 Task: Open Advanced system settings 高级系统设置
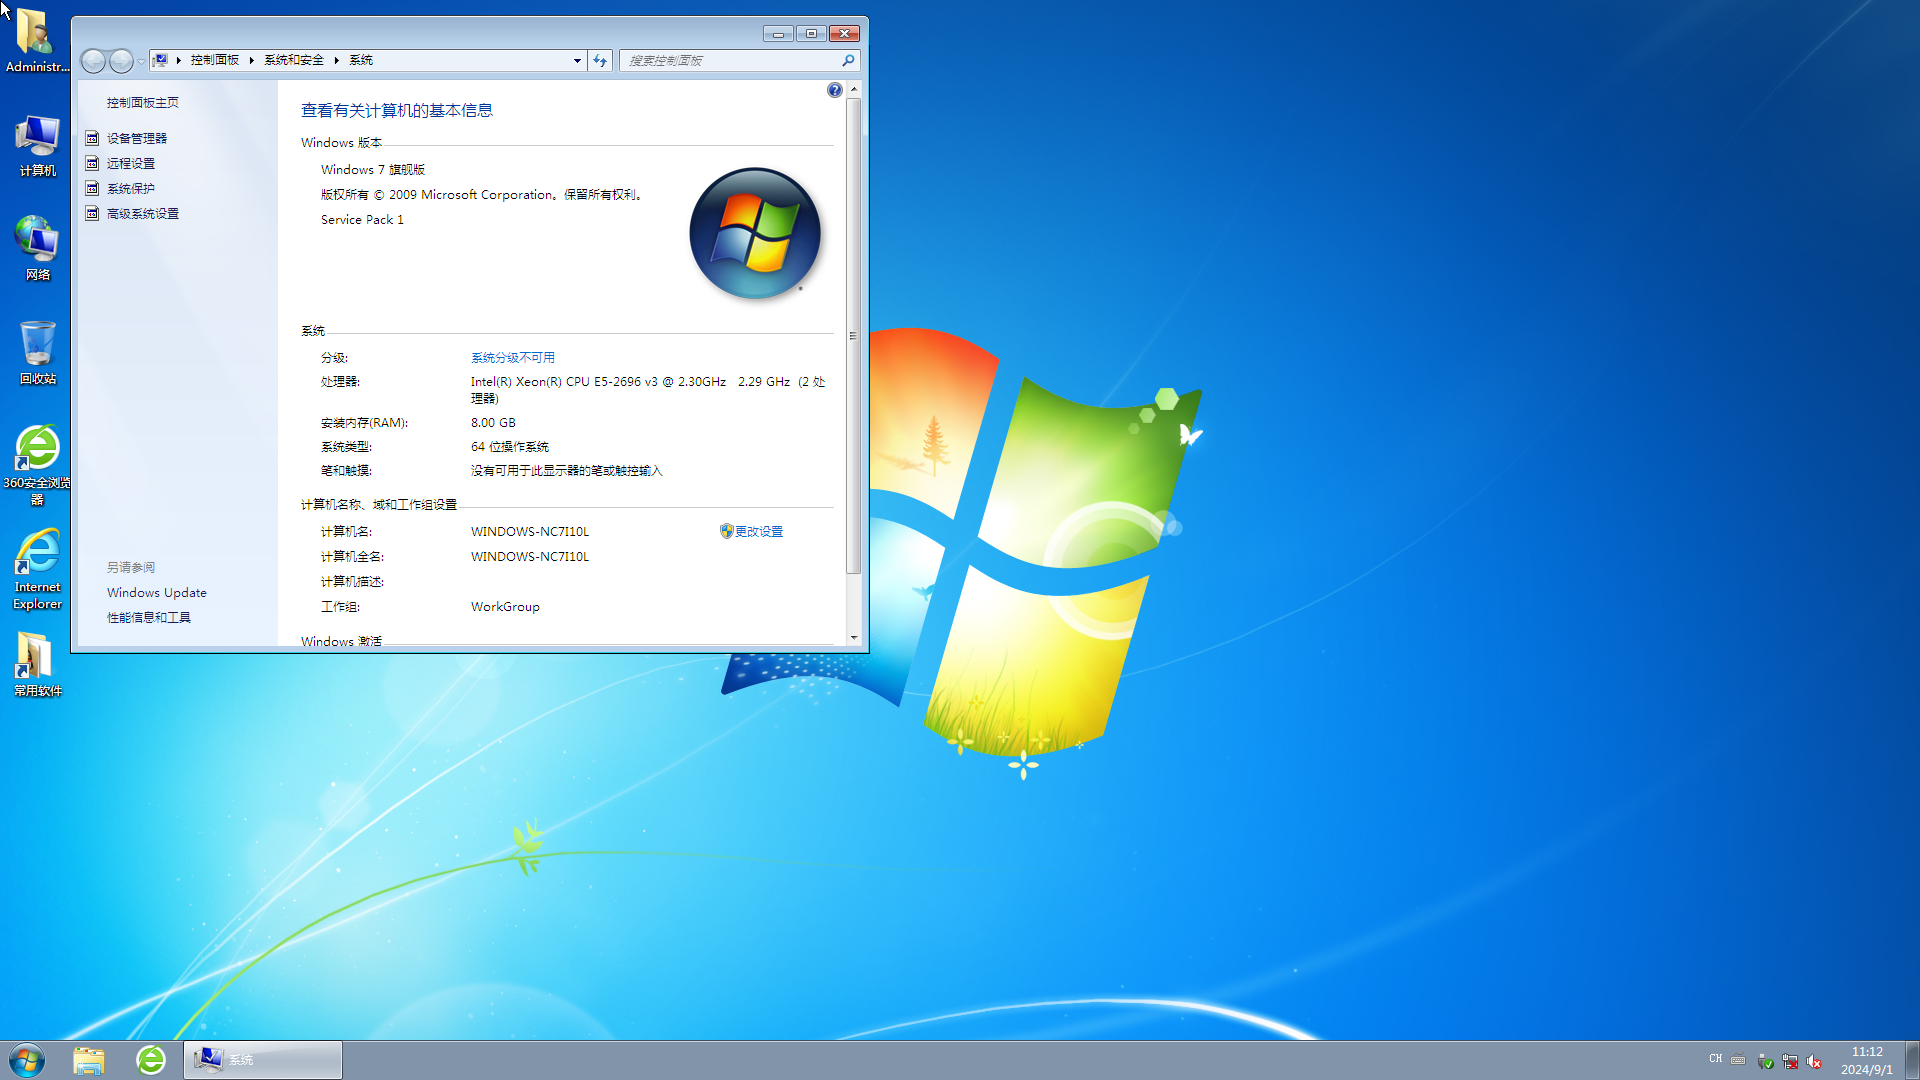pos(142,213)
